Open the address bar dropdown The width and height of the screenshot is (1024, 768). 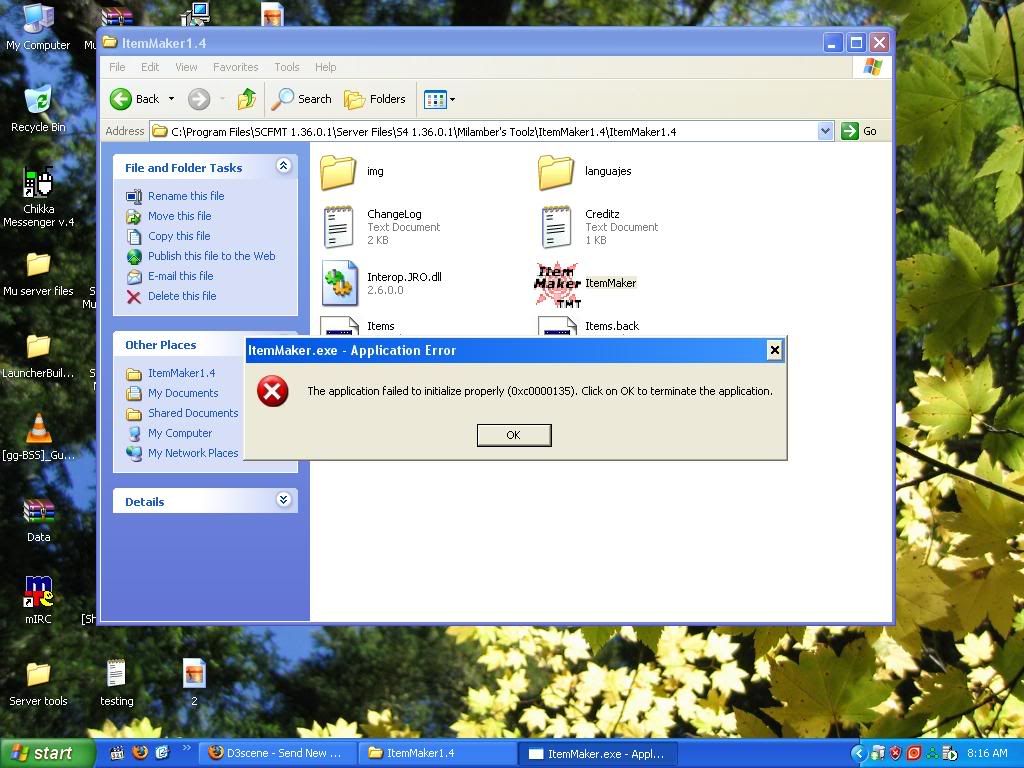pyautogui.click(x=825, y=131)
